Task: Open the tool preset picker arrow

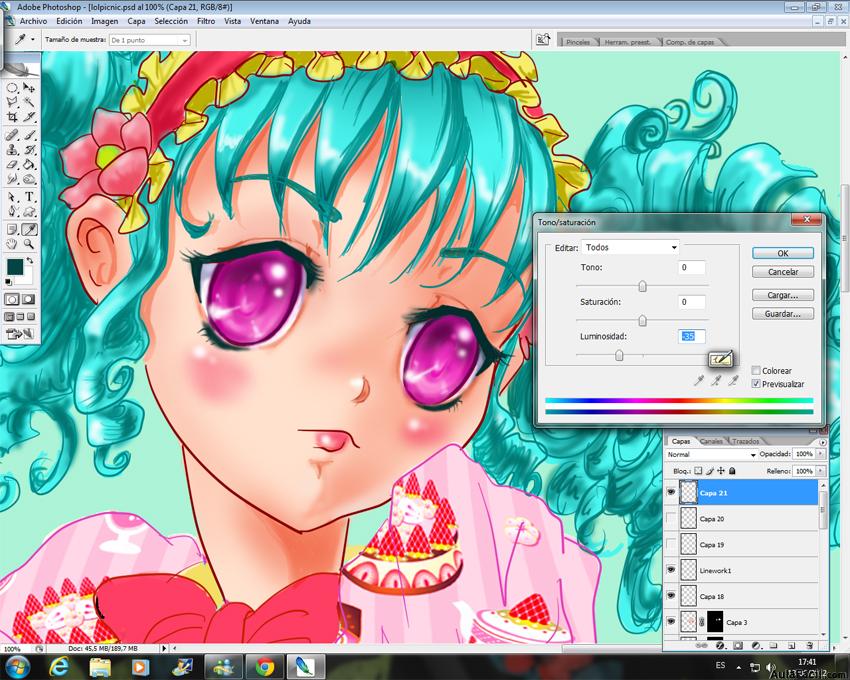Action: pos(33,40)
